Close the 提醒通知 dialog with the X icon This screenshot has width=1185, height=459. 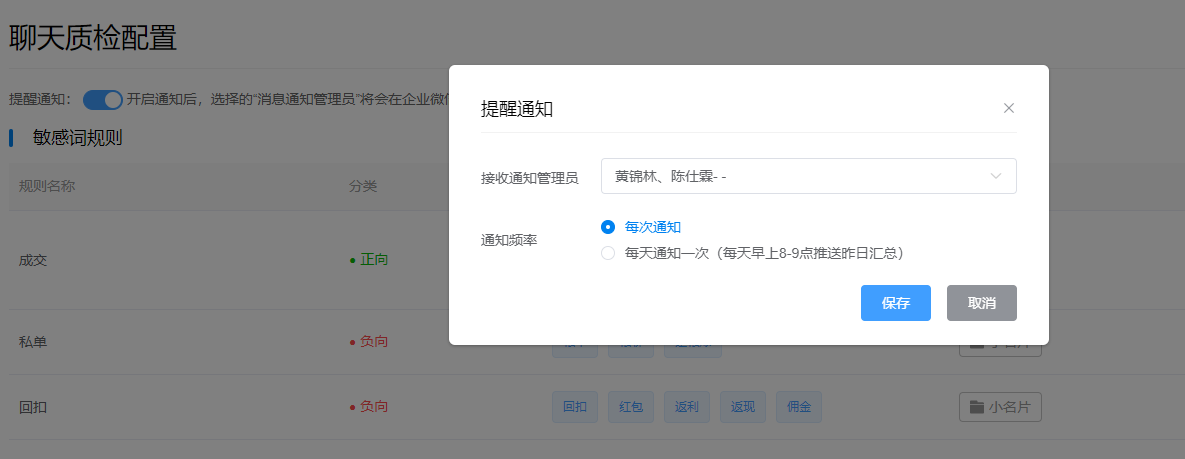click(x=1008, y=108)
